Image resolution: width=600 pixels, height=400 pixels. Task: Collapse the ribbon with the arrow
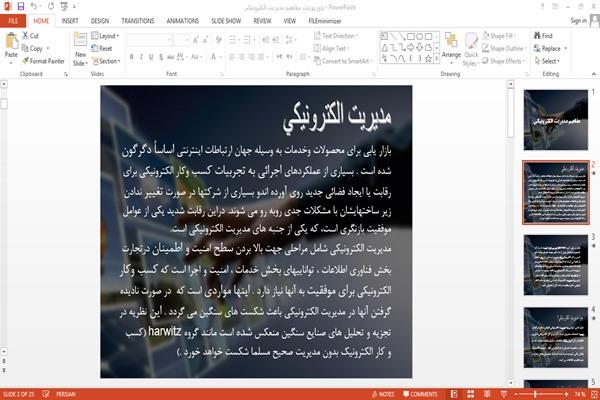[x=593, y=74]
